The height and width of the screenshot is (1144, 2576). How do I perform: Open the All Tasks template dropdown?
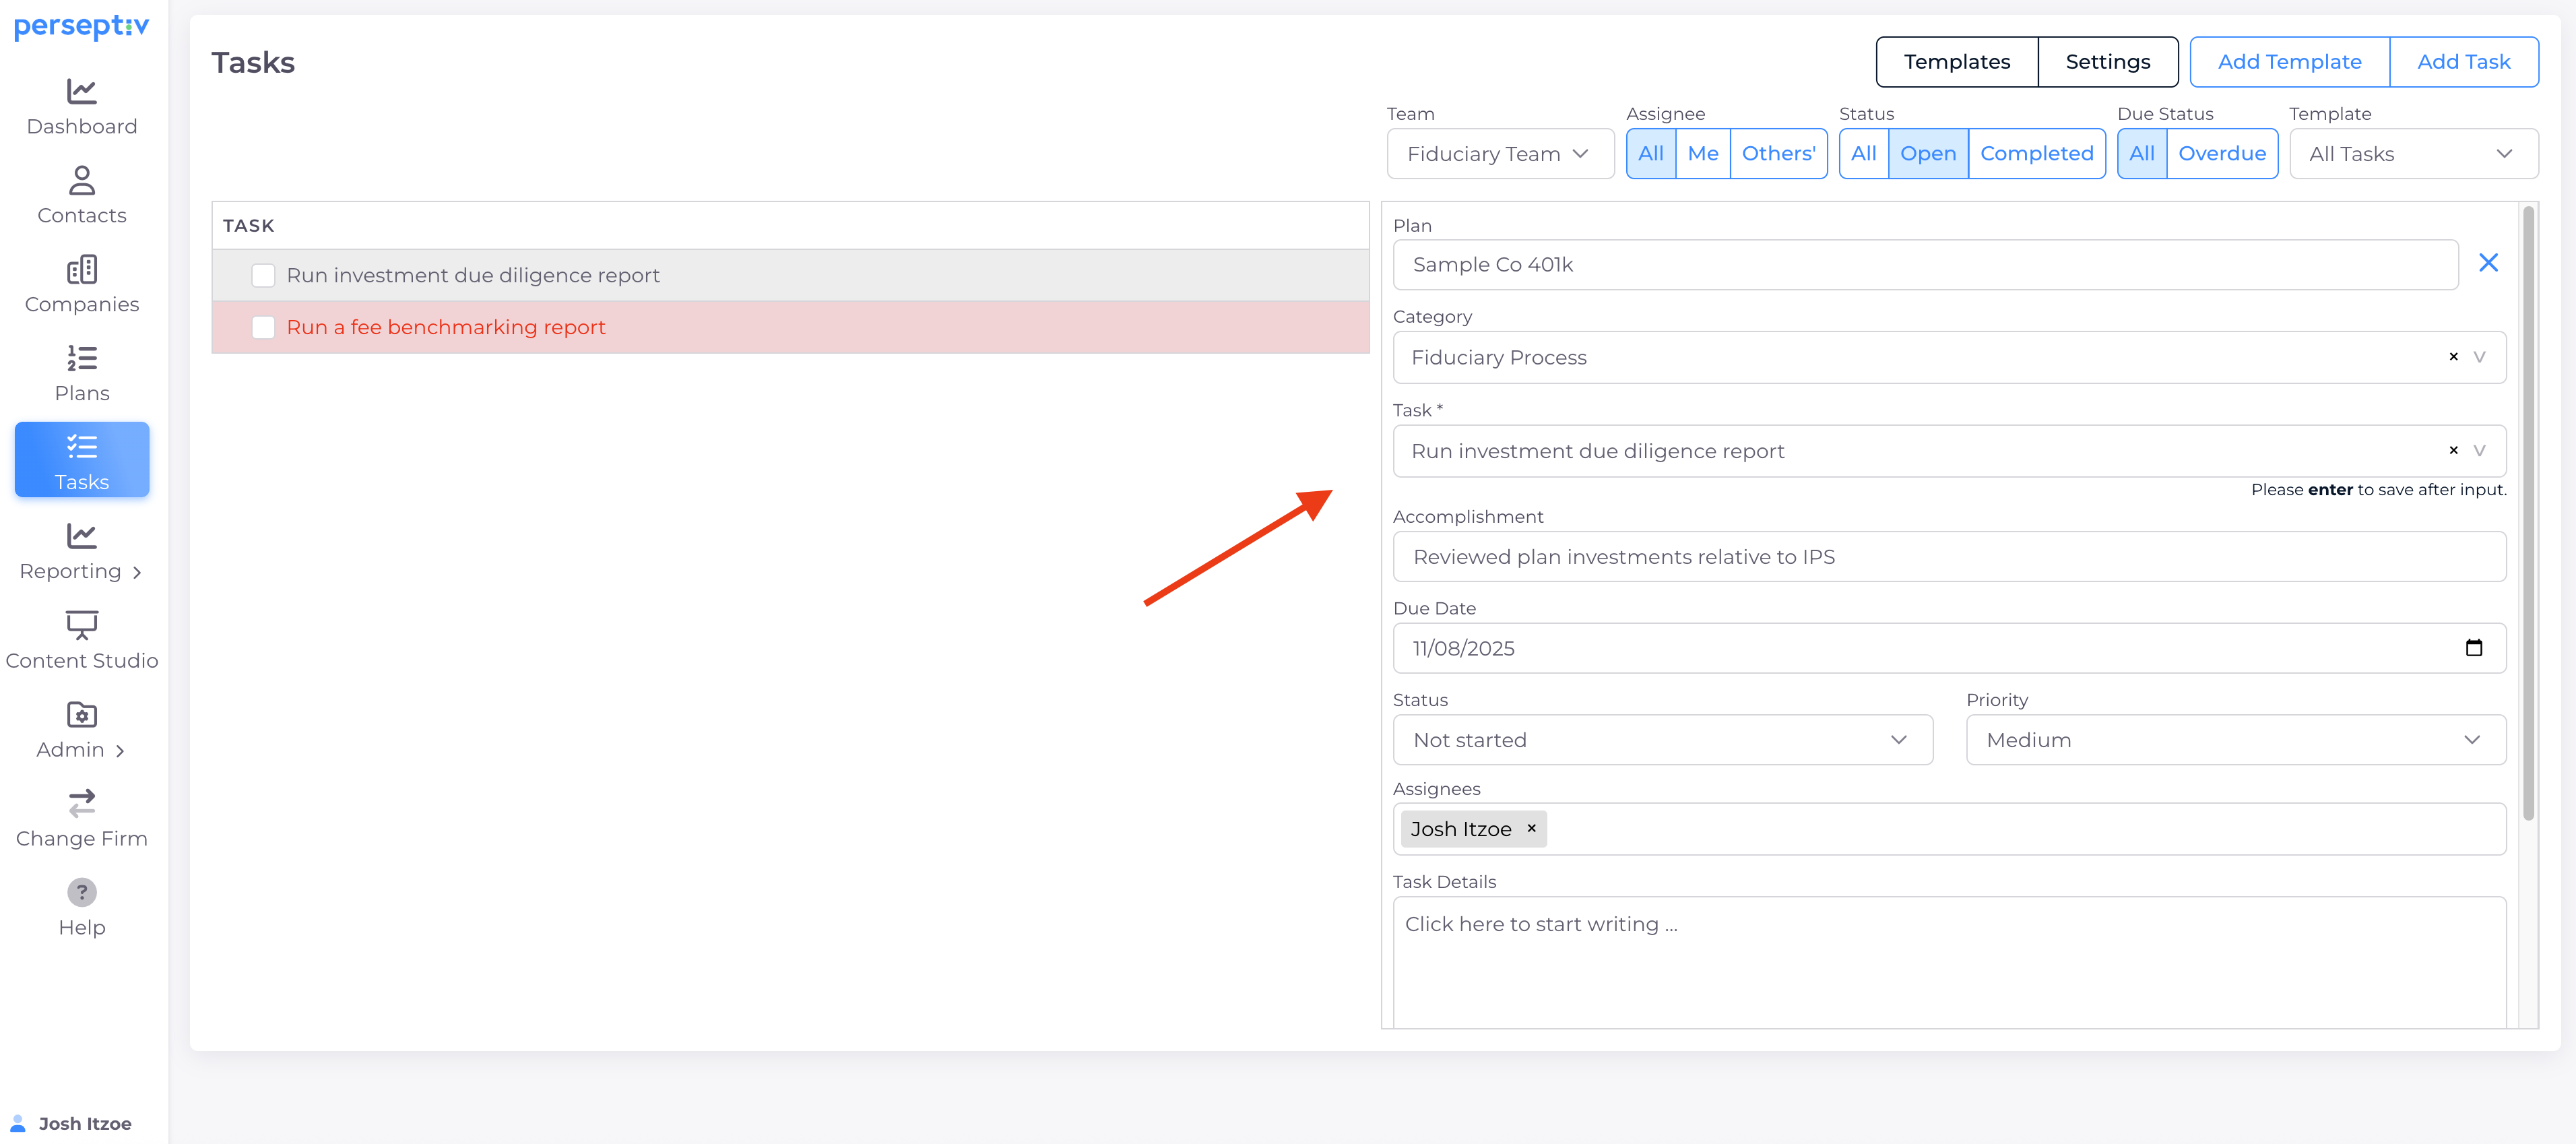(x=2412, y=154)
